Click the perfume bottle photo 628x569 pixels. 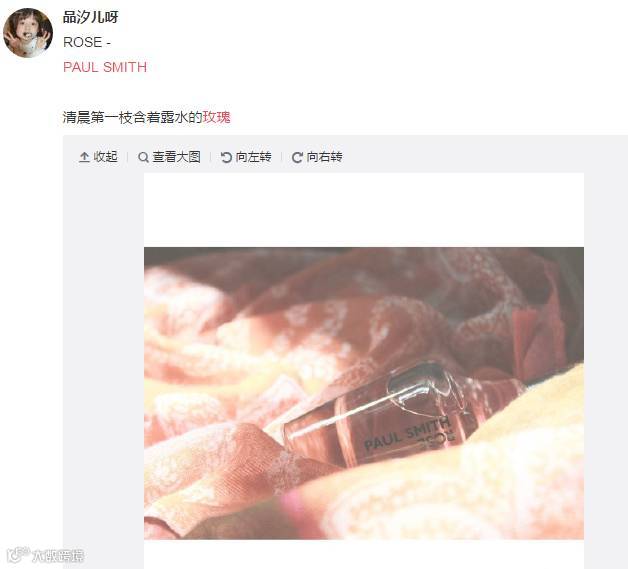364,393
